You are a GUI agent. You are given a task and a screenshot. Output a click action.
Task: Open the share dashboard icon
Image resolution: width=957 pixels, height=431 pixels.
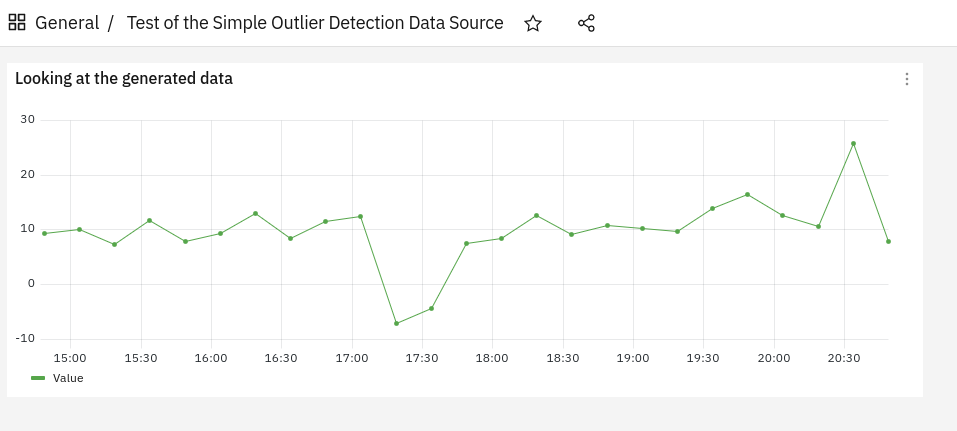586,23
